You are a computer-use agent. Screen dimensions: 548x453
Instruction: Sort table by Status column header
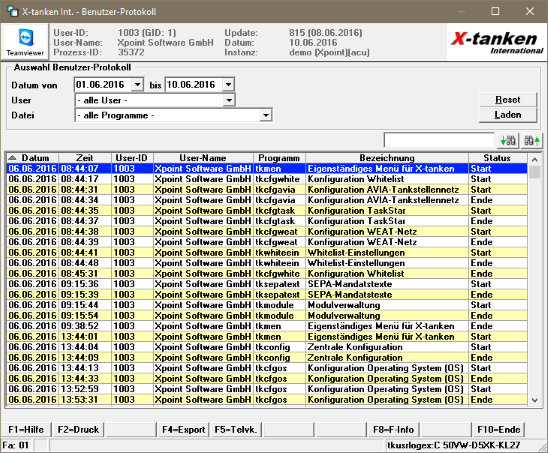coord(497,158)
